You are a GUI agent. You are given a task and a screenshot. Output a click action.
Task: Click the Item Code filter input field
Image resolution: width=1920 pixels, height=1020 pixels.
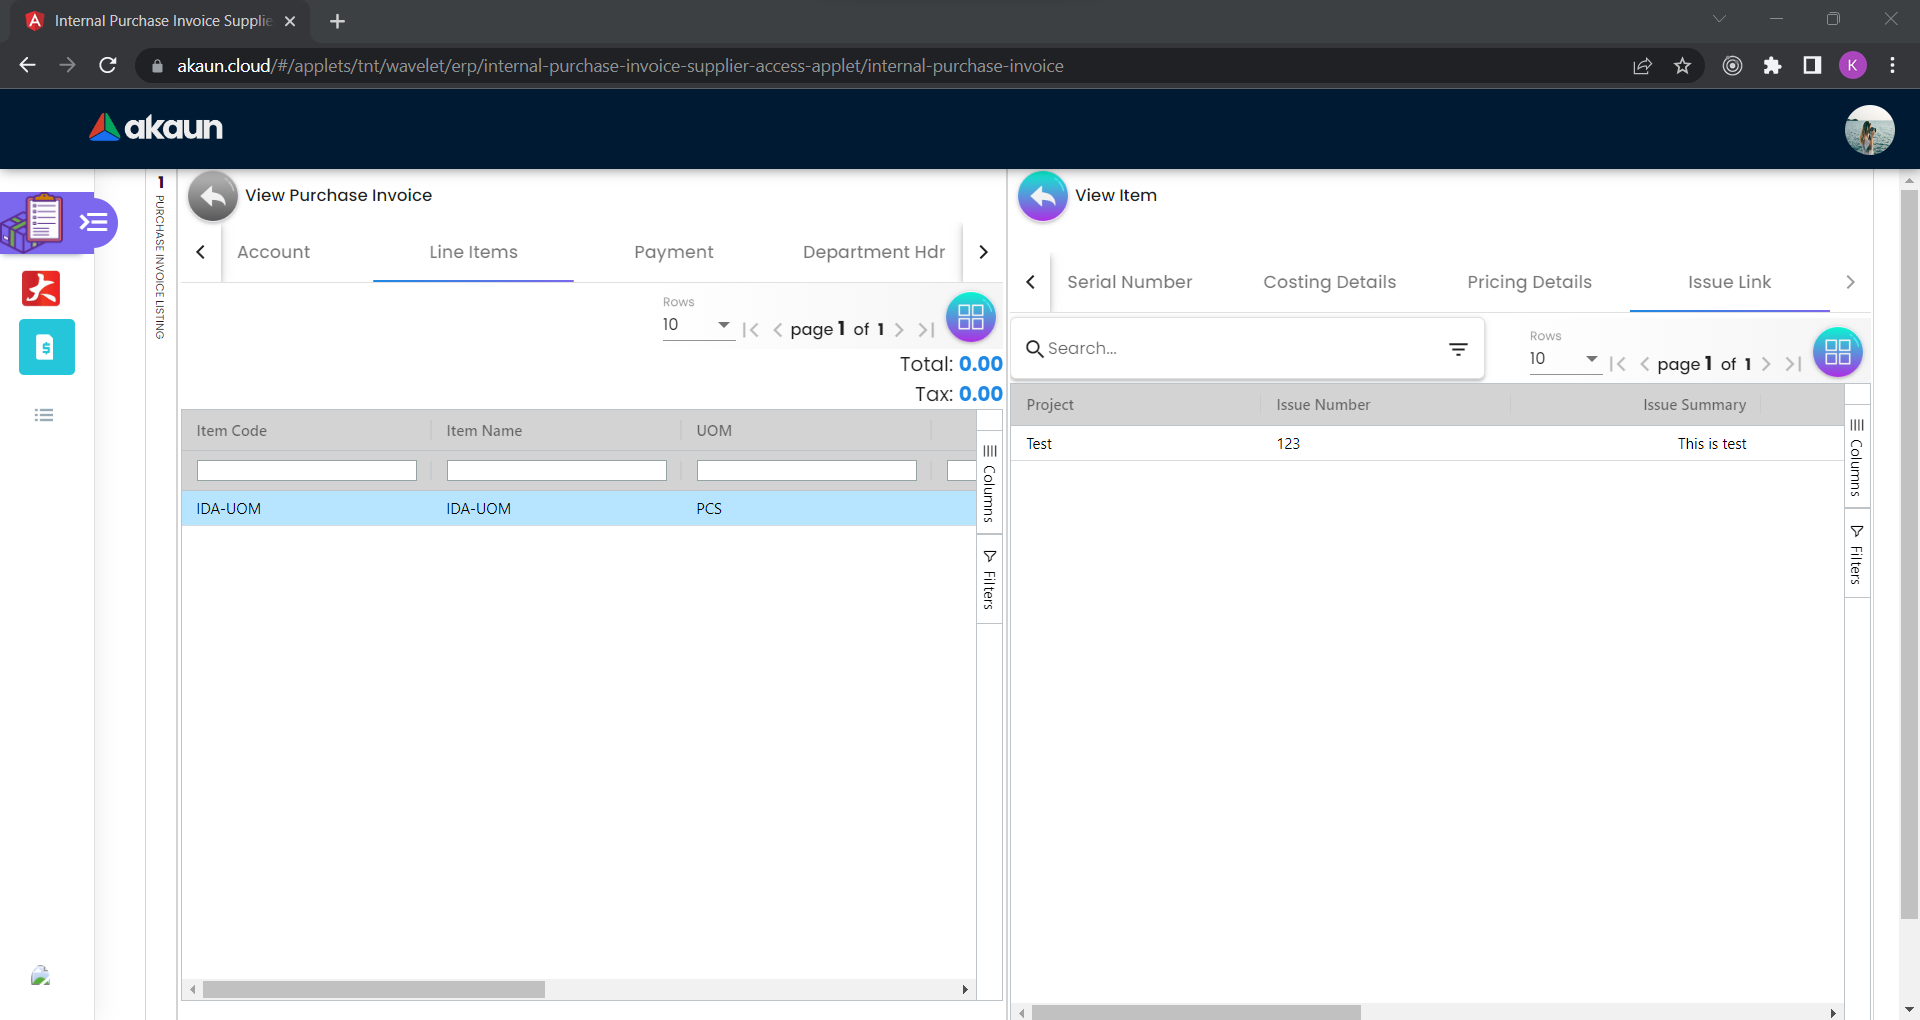pos(306,470)
